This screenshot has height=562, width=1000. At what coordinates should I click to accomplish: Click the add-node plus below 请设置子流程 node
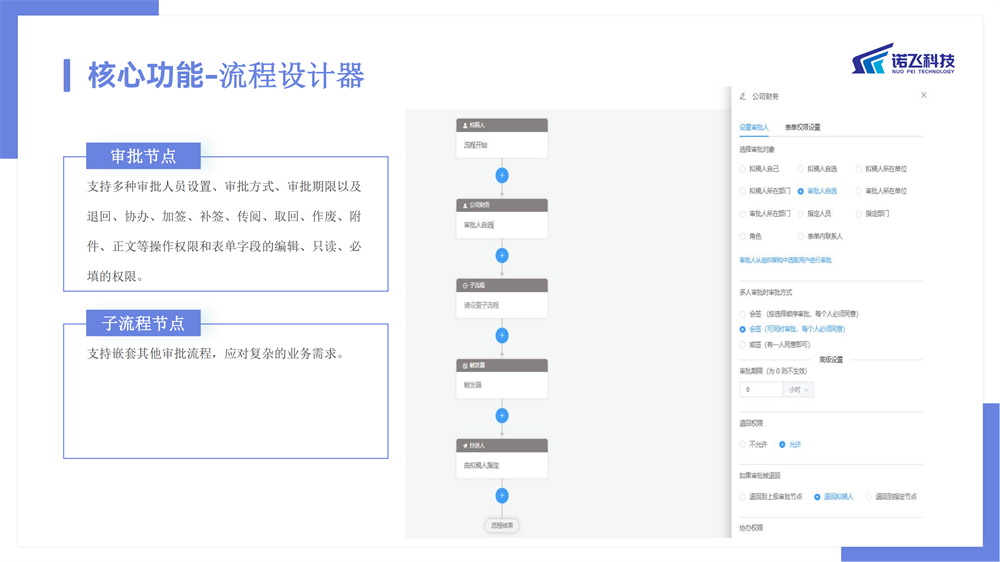[502, 335]
